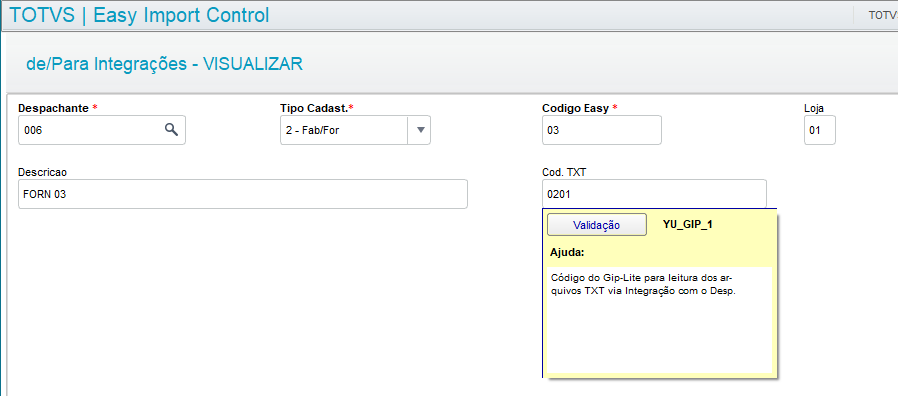Open Despachante lookup magnifier icon

click(x=171, y=130)
